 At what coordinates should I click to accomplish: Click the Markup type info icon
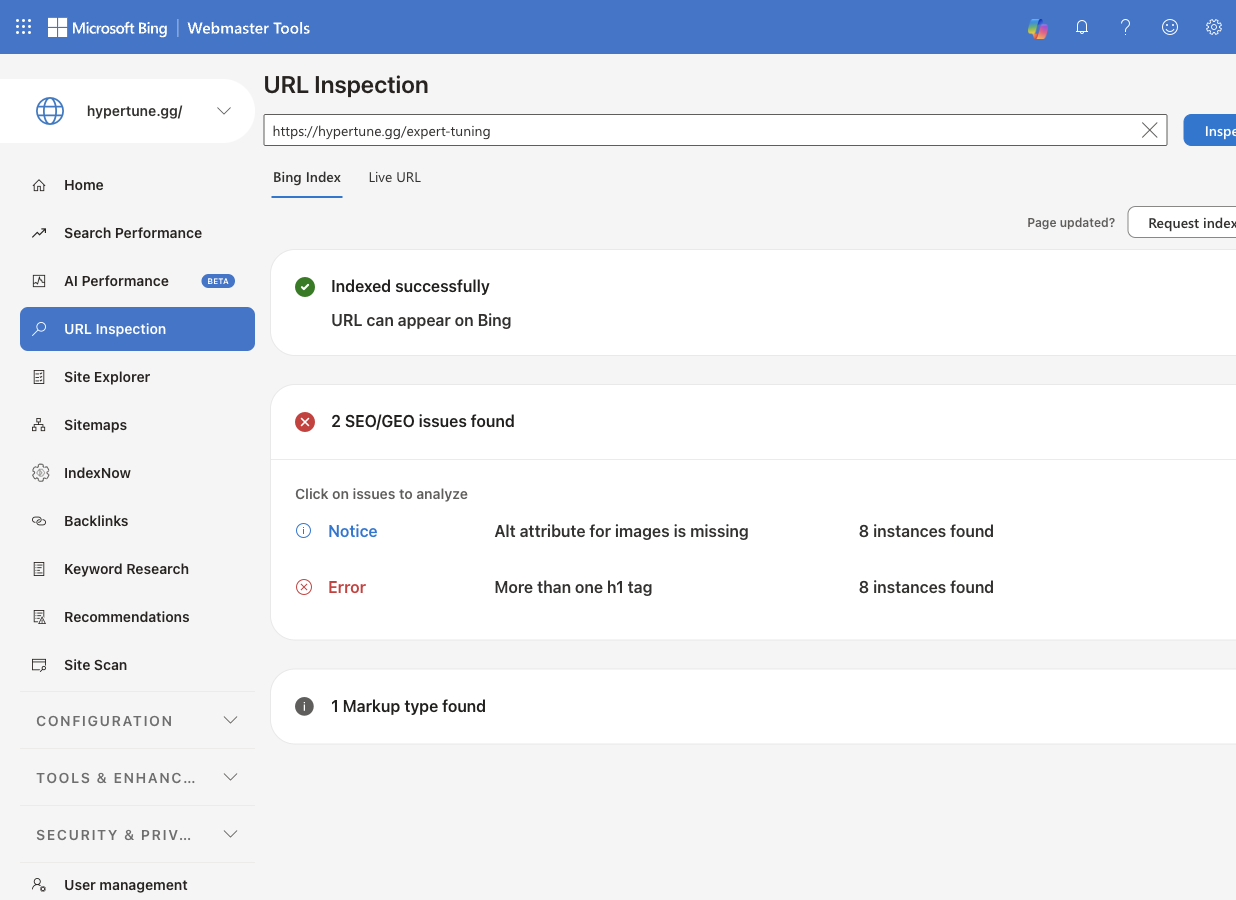click(x=305, y=707)
